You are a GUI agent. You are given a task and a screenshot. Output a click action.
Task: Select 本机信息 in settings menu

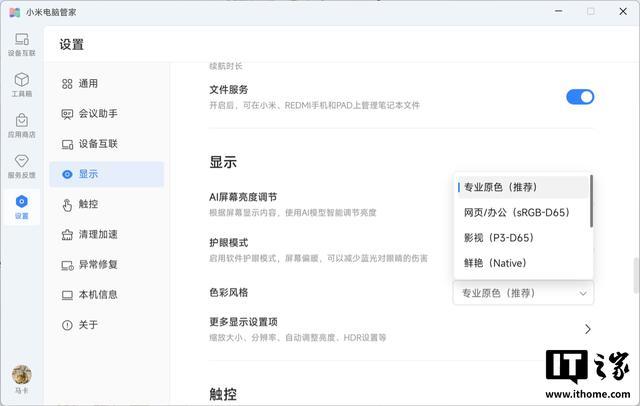107,295
